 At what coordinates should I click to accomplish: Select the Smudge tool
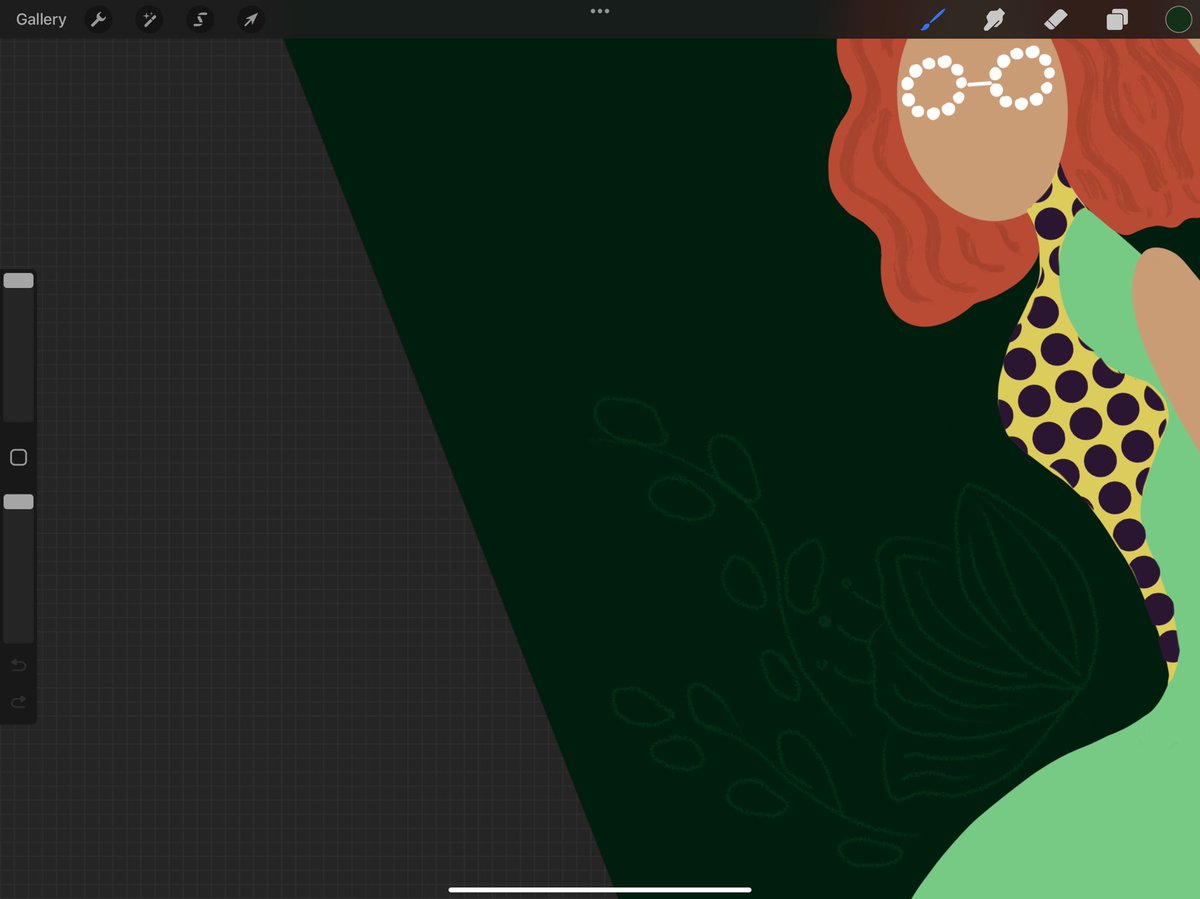[x=994, y=19]
